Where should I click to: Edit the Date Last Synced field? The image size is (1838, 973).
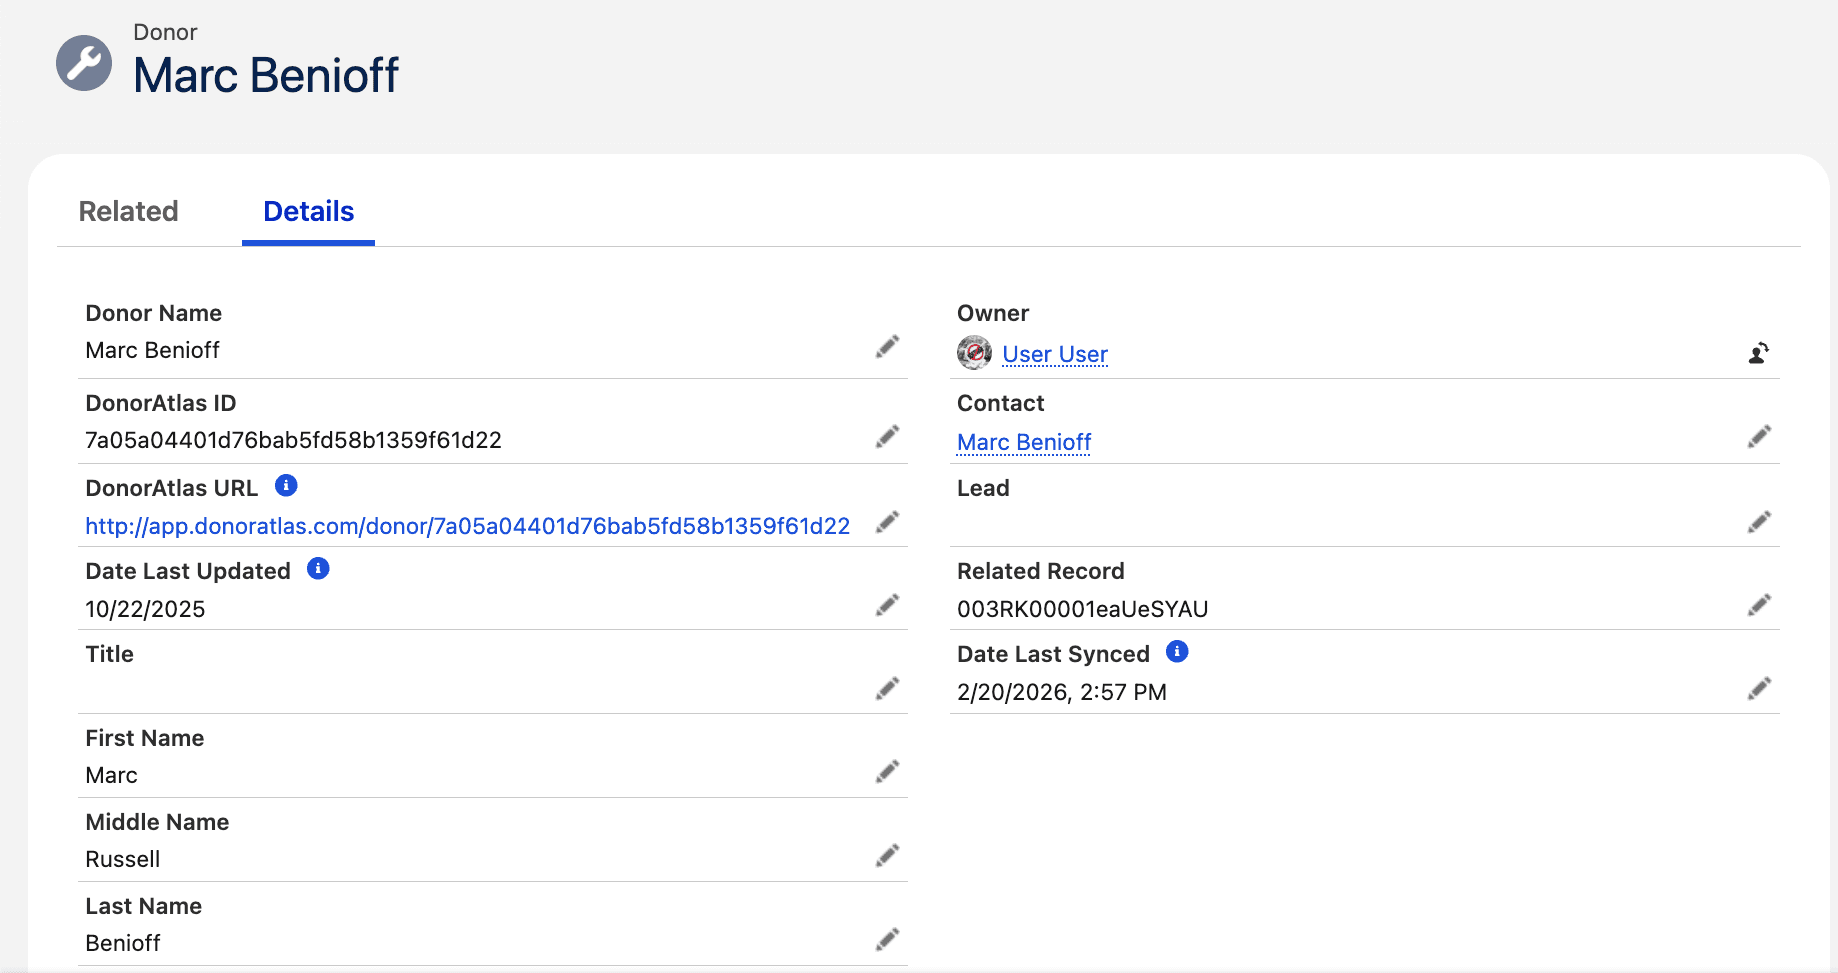click(x=1759, y=688)
